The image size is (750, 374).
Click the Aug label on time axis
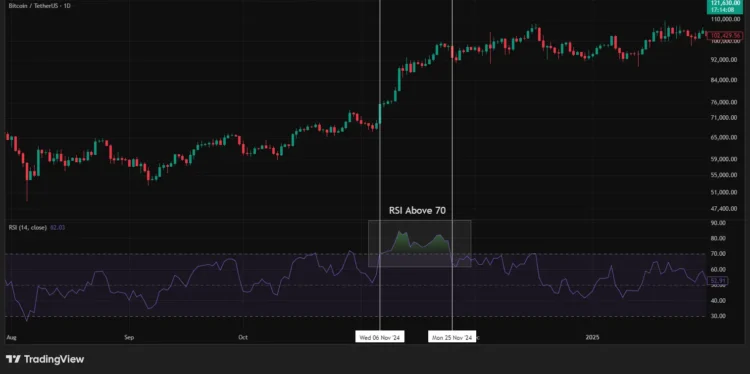click(x=11, y=338)
